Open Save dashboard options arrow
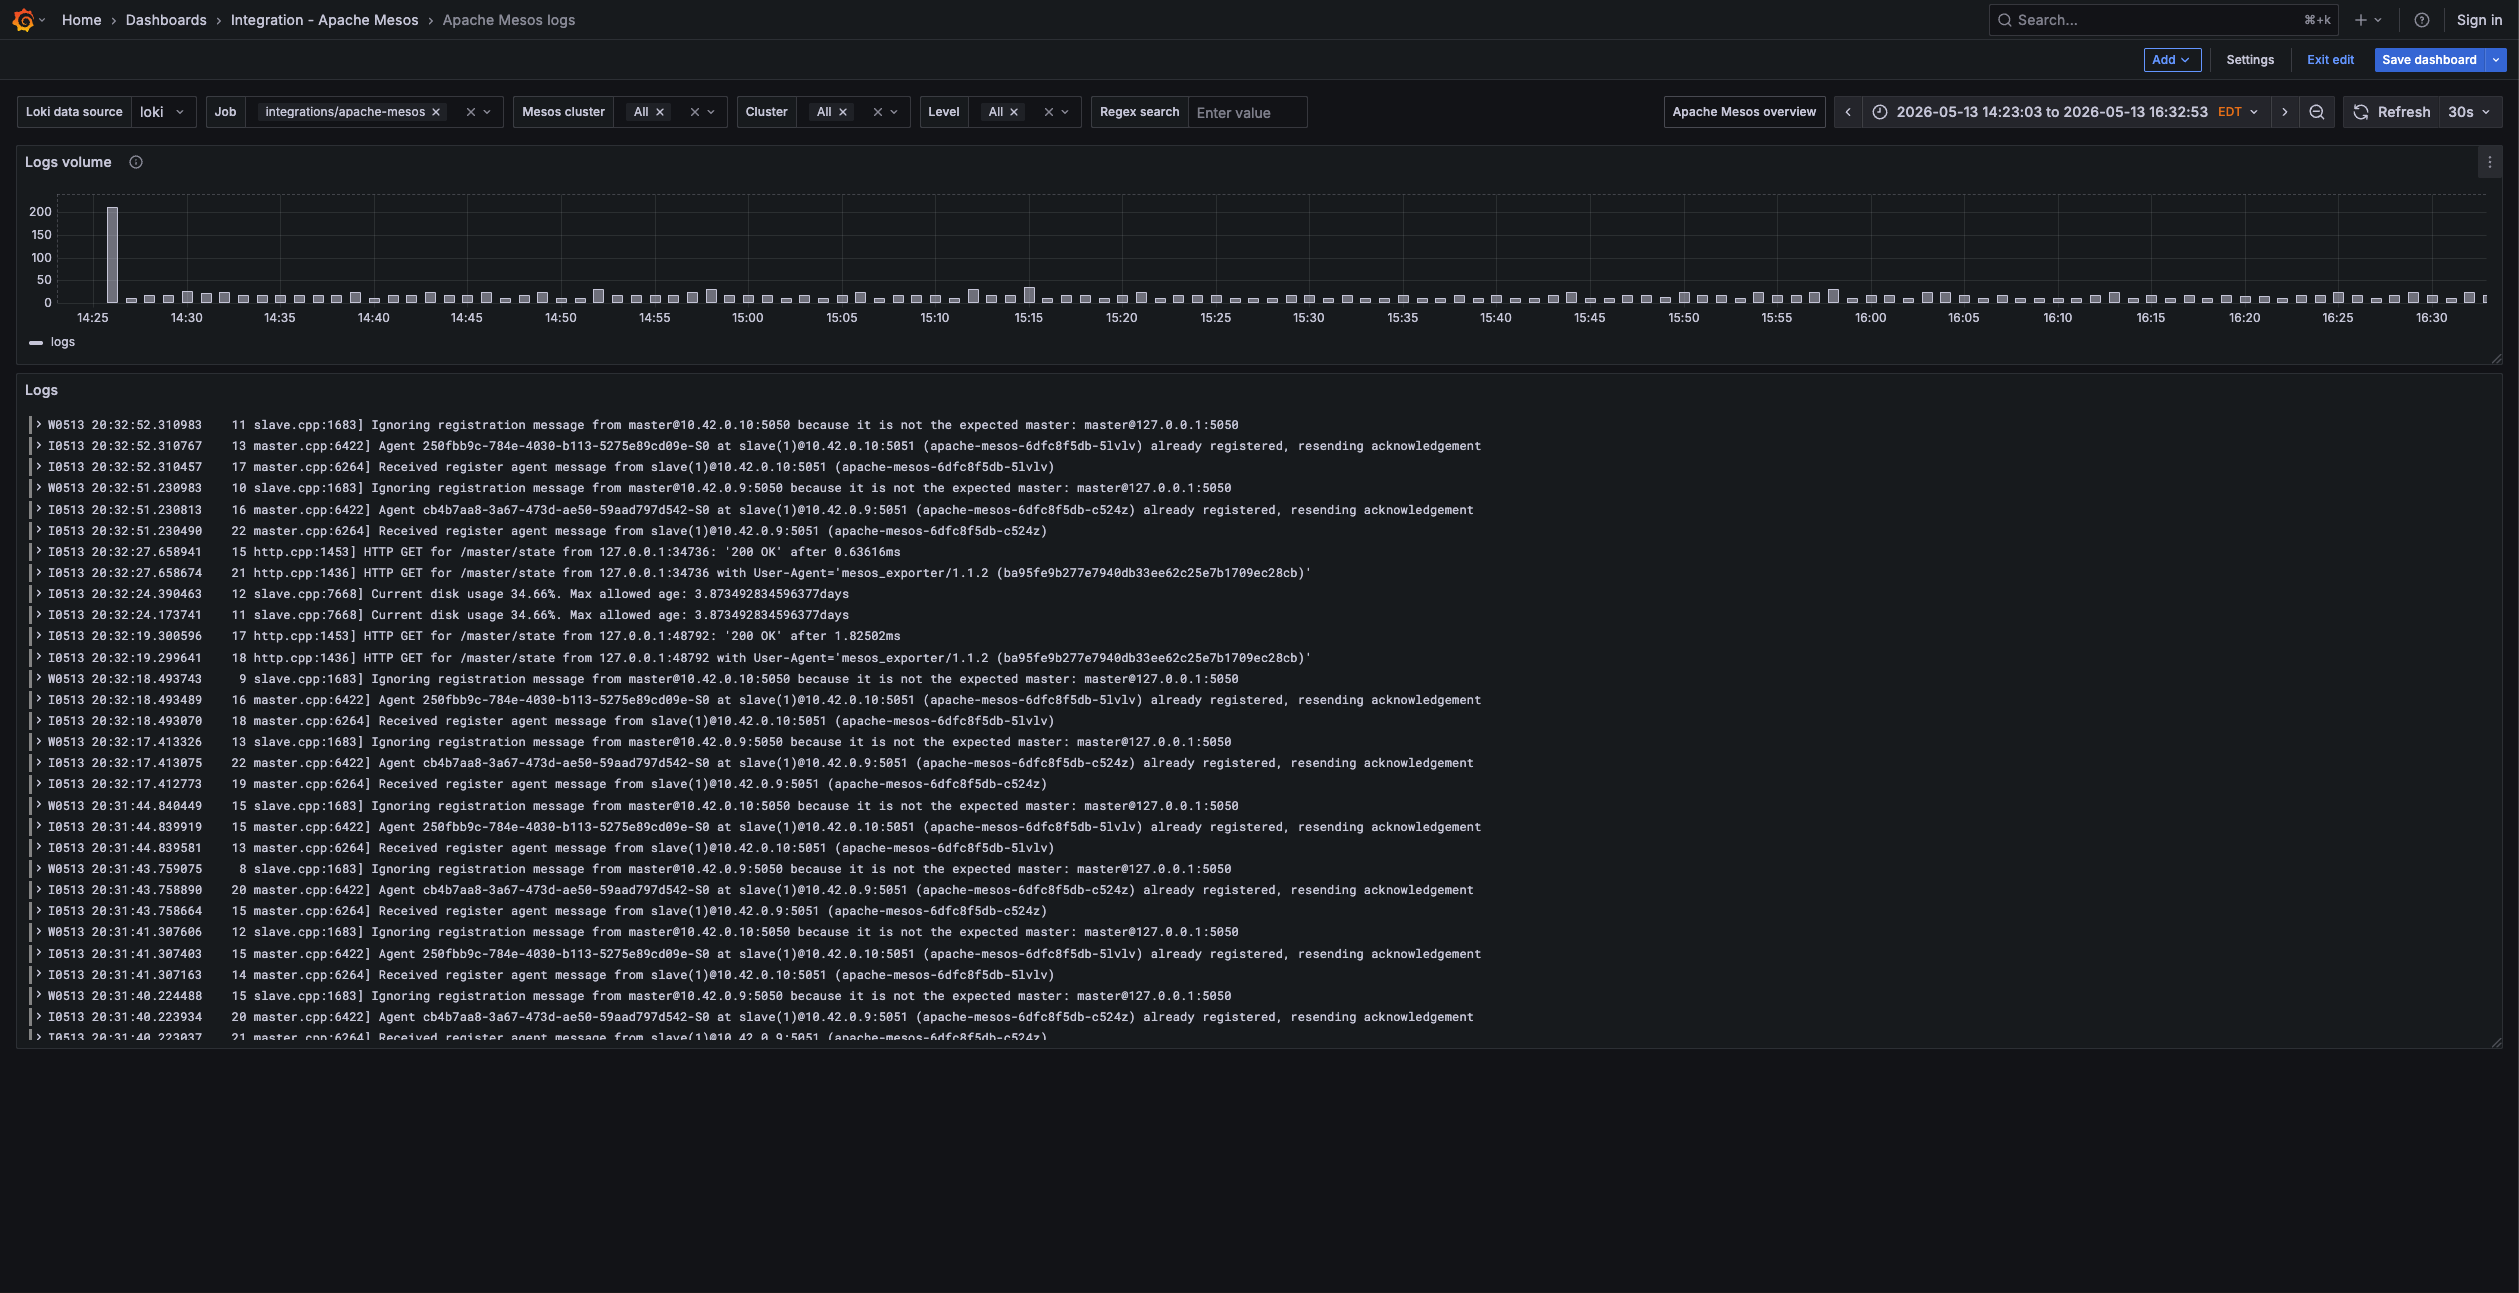The image size is (2519, 1293). pyautogui.click(x=2496, y=60)
